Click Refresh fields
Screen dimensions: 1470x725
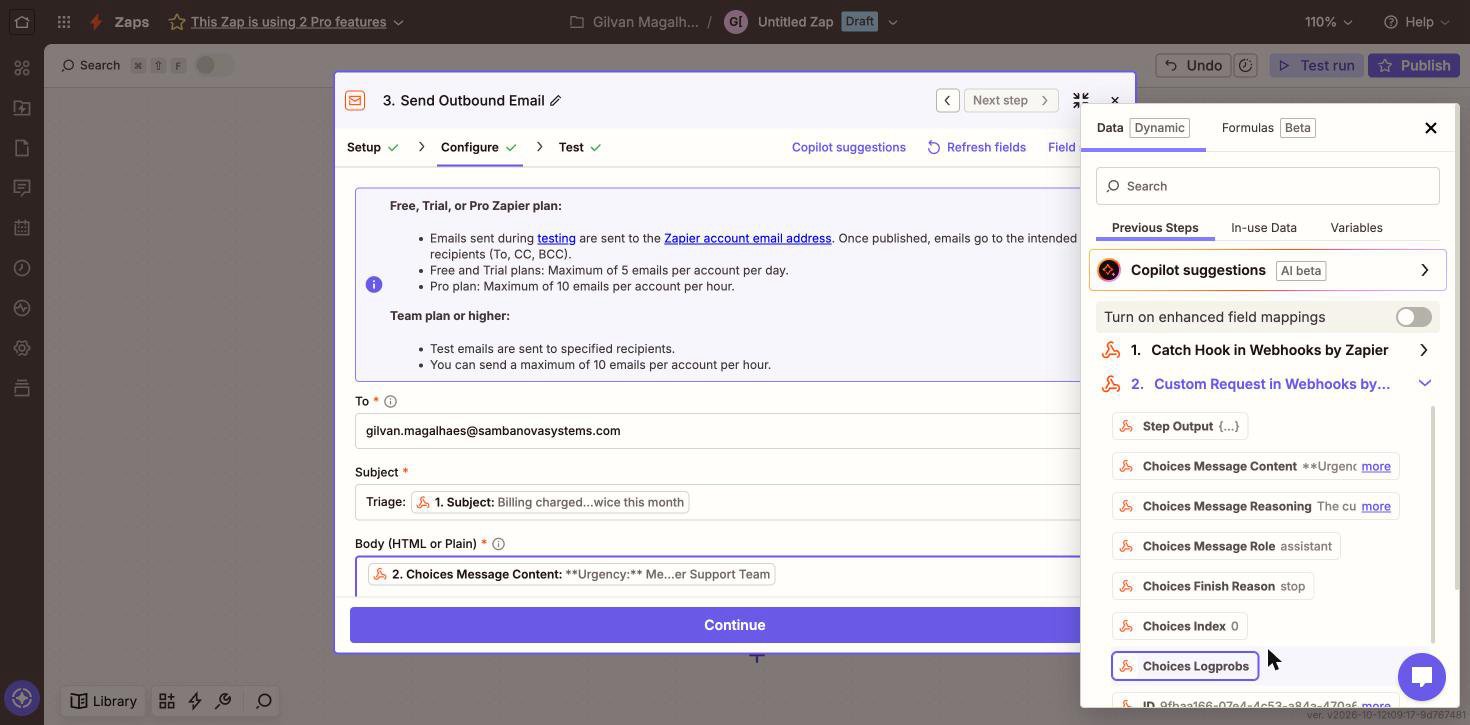point(976,147)
